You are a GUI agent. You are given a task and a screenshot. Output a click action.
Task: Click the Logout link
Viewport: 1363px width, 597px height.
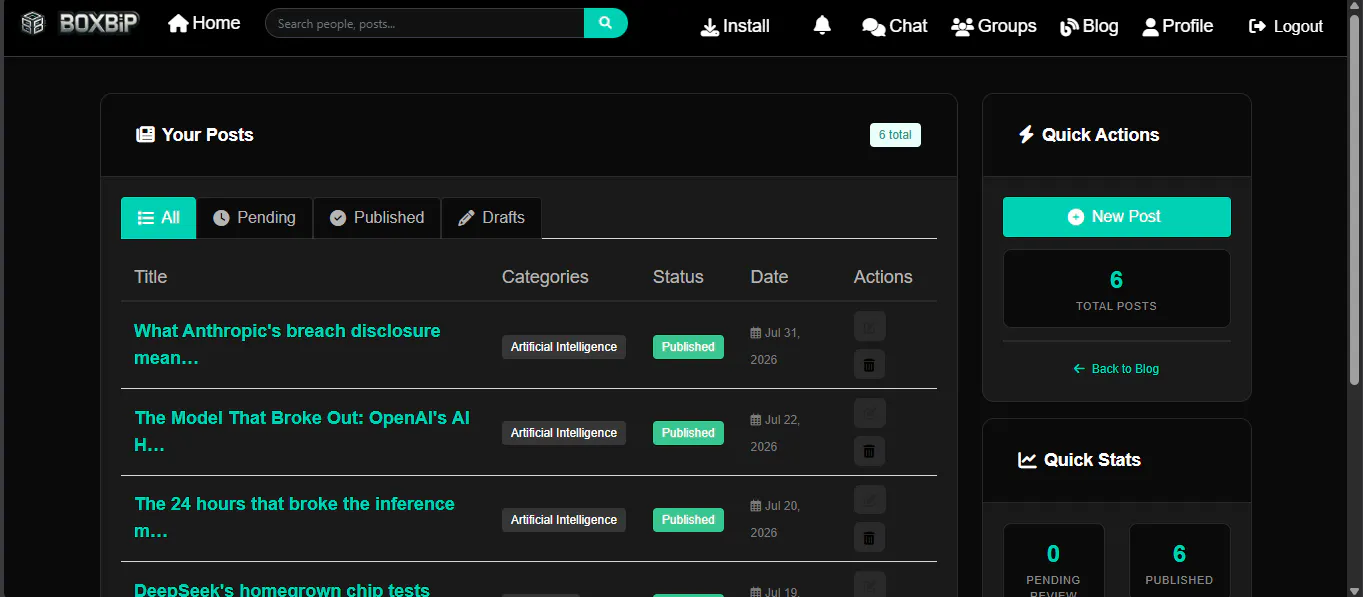1286,26
